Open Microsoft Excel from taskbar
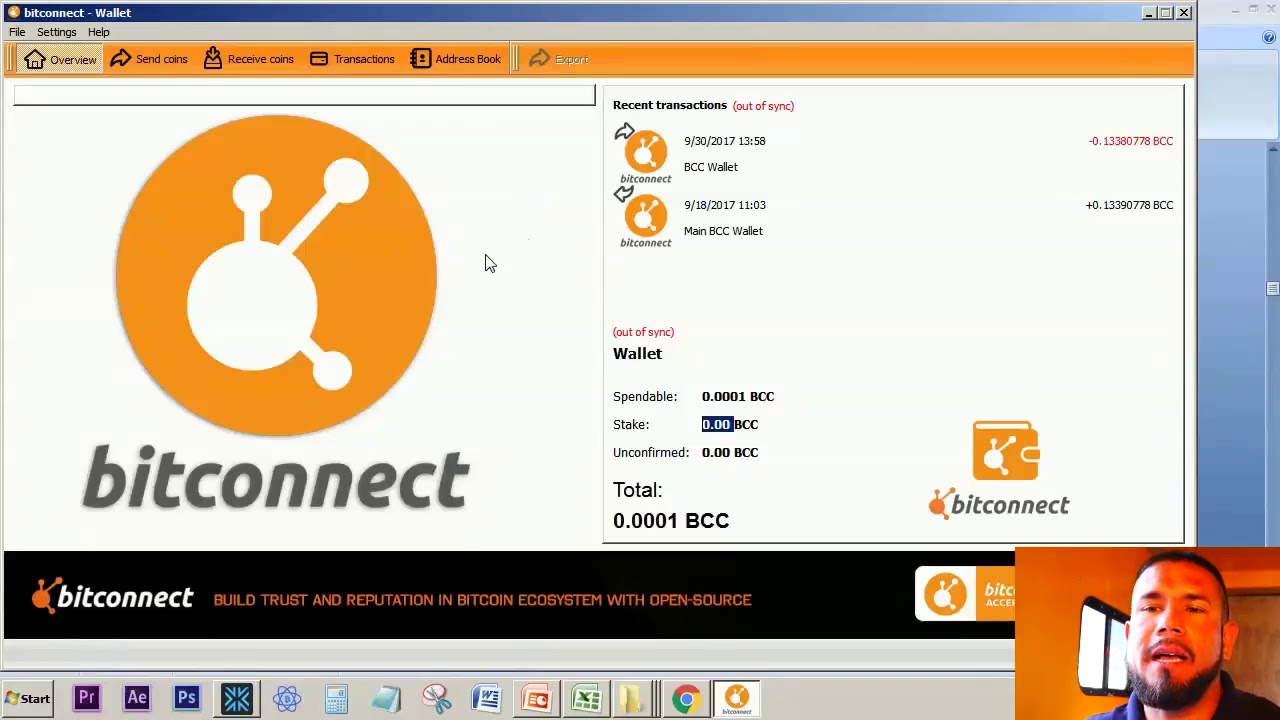 (587, 698)
